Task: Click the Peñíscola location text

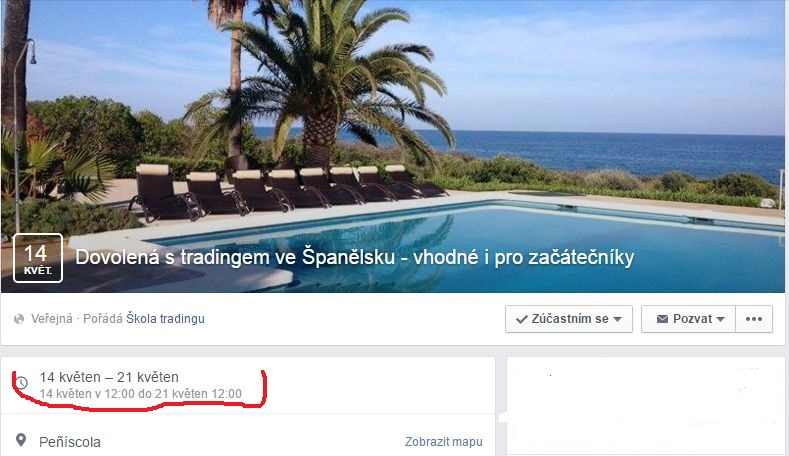Action: [x=70, y=442]
